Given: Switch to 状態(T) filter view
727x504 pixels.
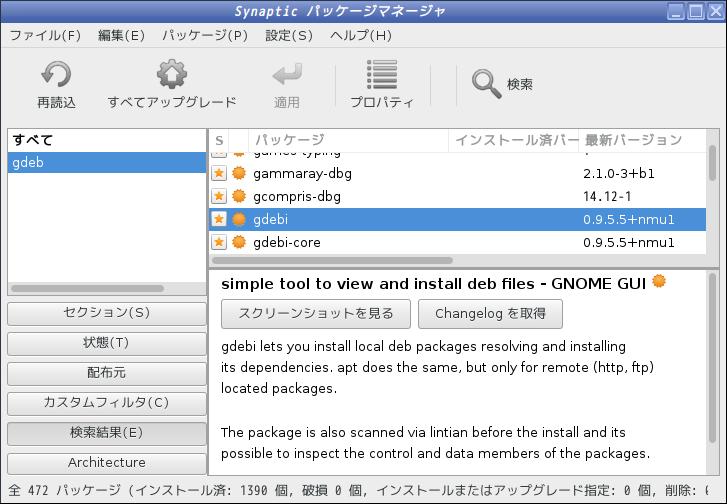Looking at the screenshot, I should 107,343.
